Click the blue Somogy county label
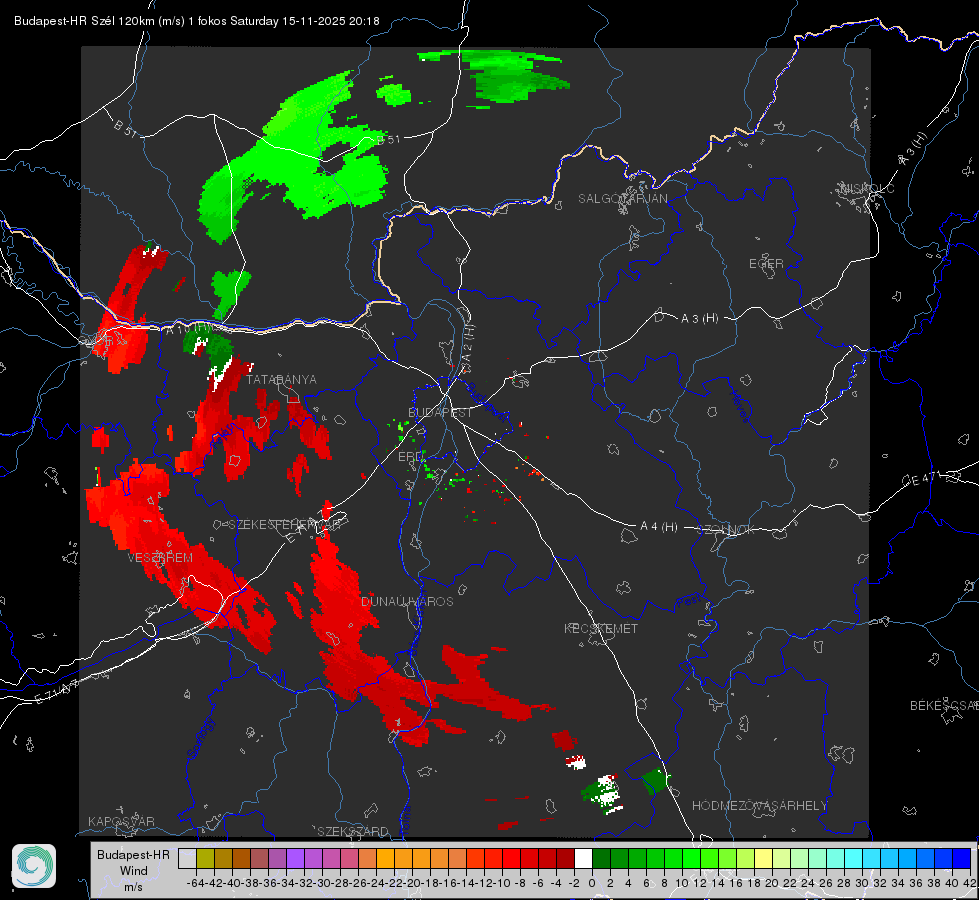 tap(200, 738)
